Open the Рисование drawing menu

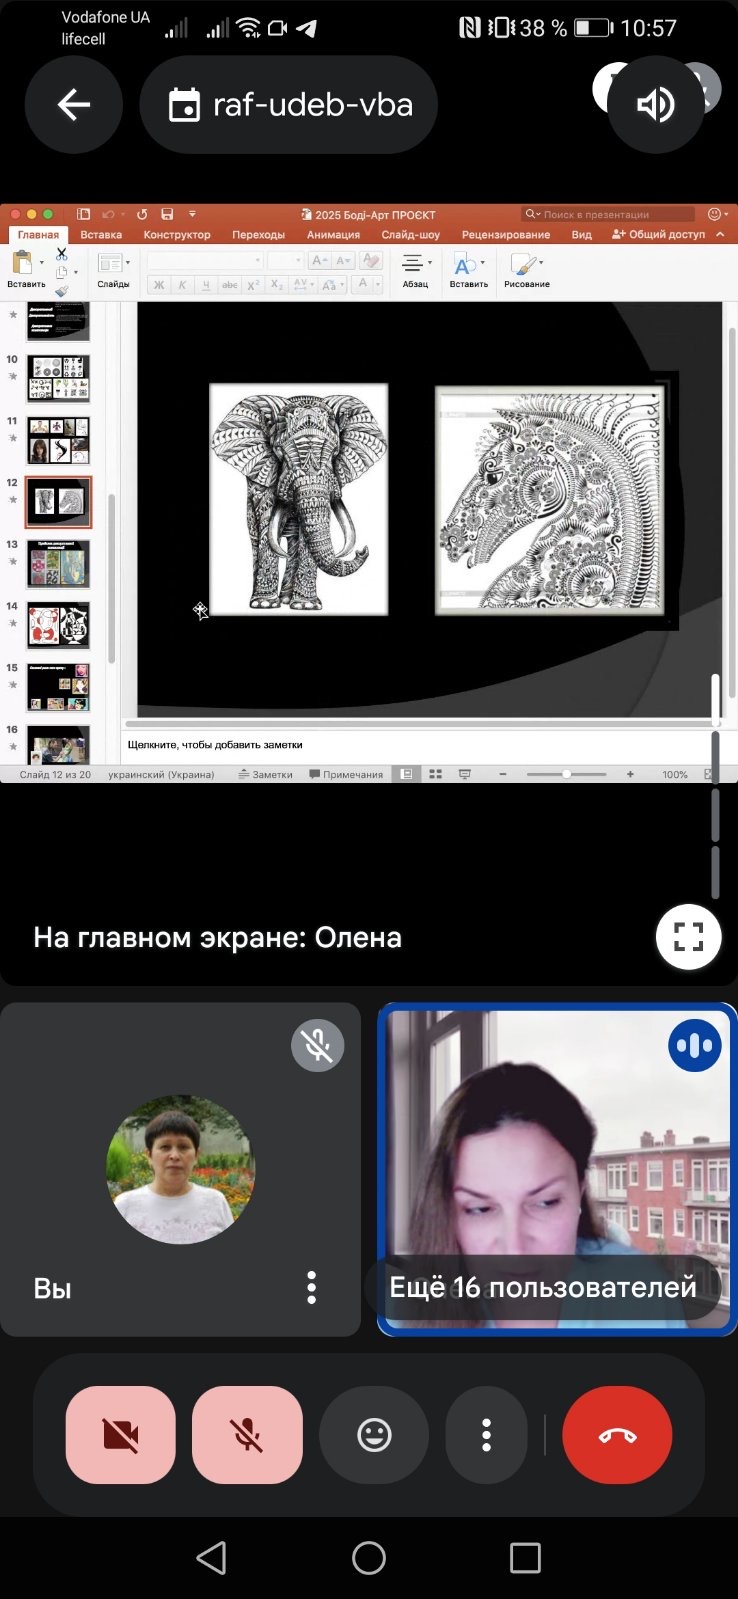tap(527, 268)
